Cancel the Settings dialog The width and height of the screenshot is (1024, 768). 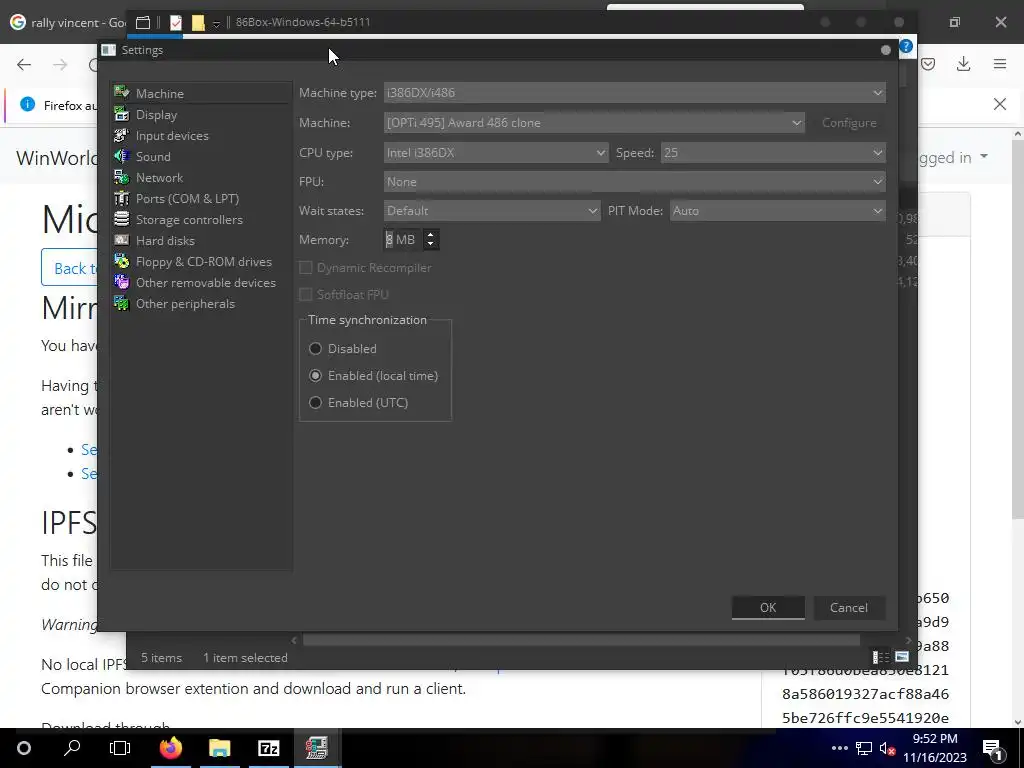(849, 607)
